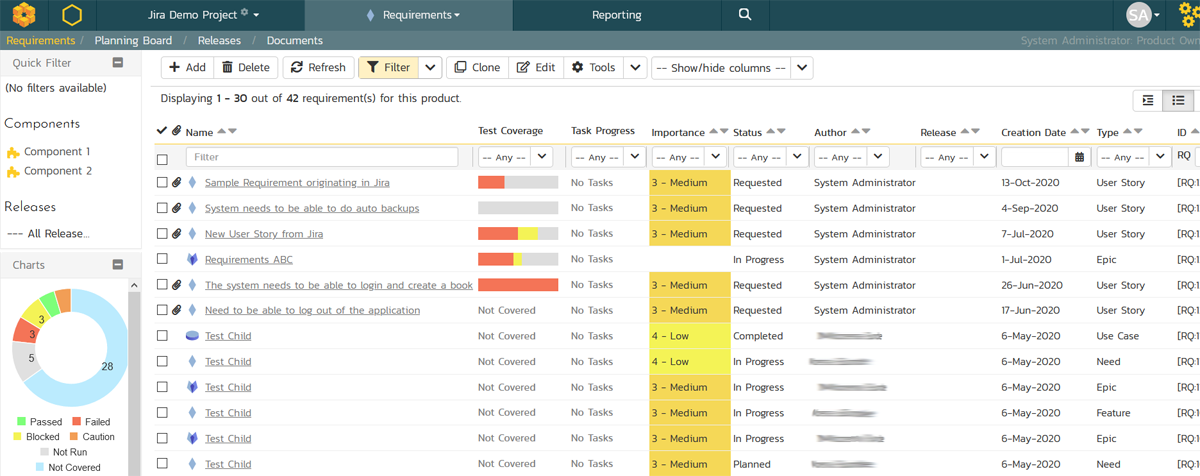Collapse the Quick Filter panel

tap(117, 63)
